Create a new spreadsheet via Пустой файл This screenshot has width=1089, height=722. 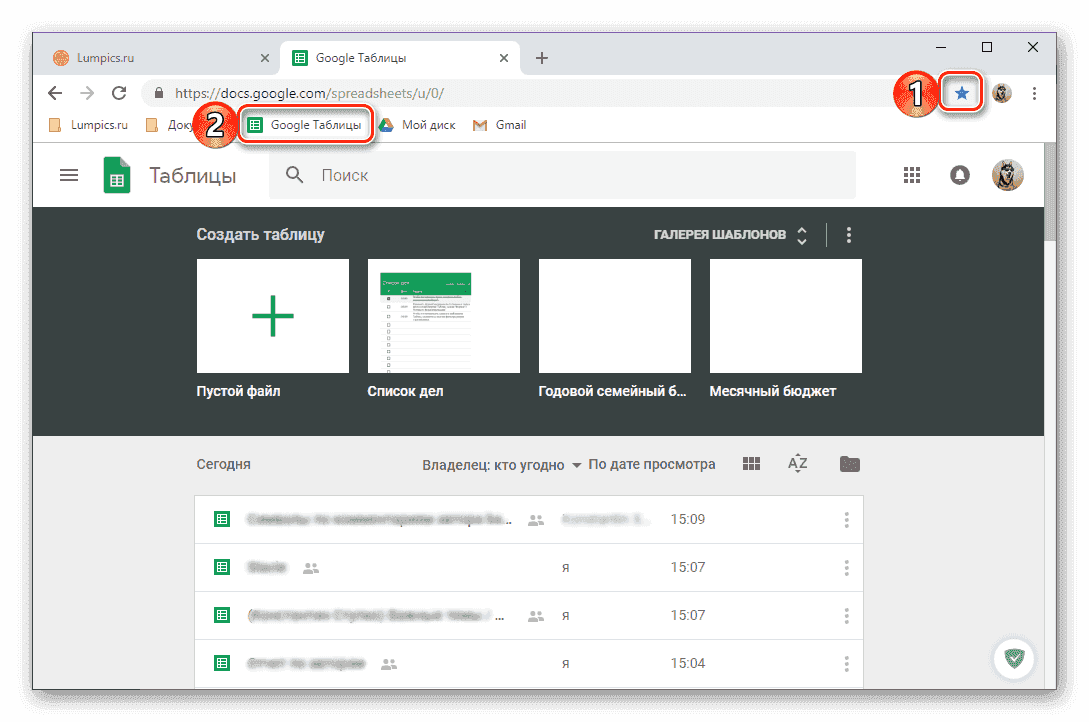click(272, 315)
